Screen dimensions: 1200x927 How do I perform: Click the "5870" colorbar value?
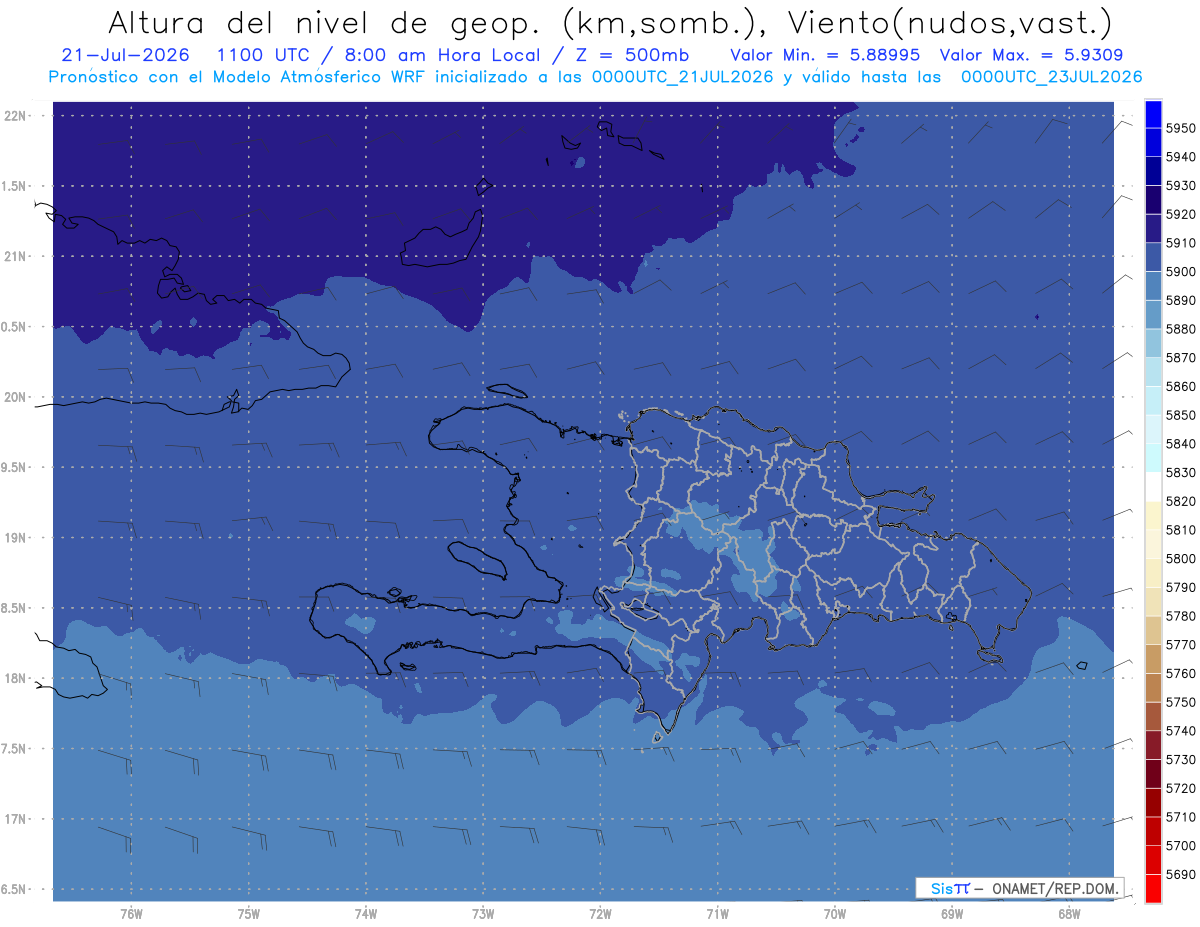[1180, 358]
